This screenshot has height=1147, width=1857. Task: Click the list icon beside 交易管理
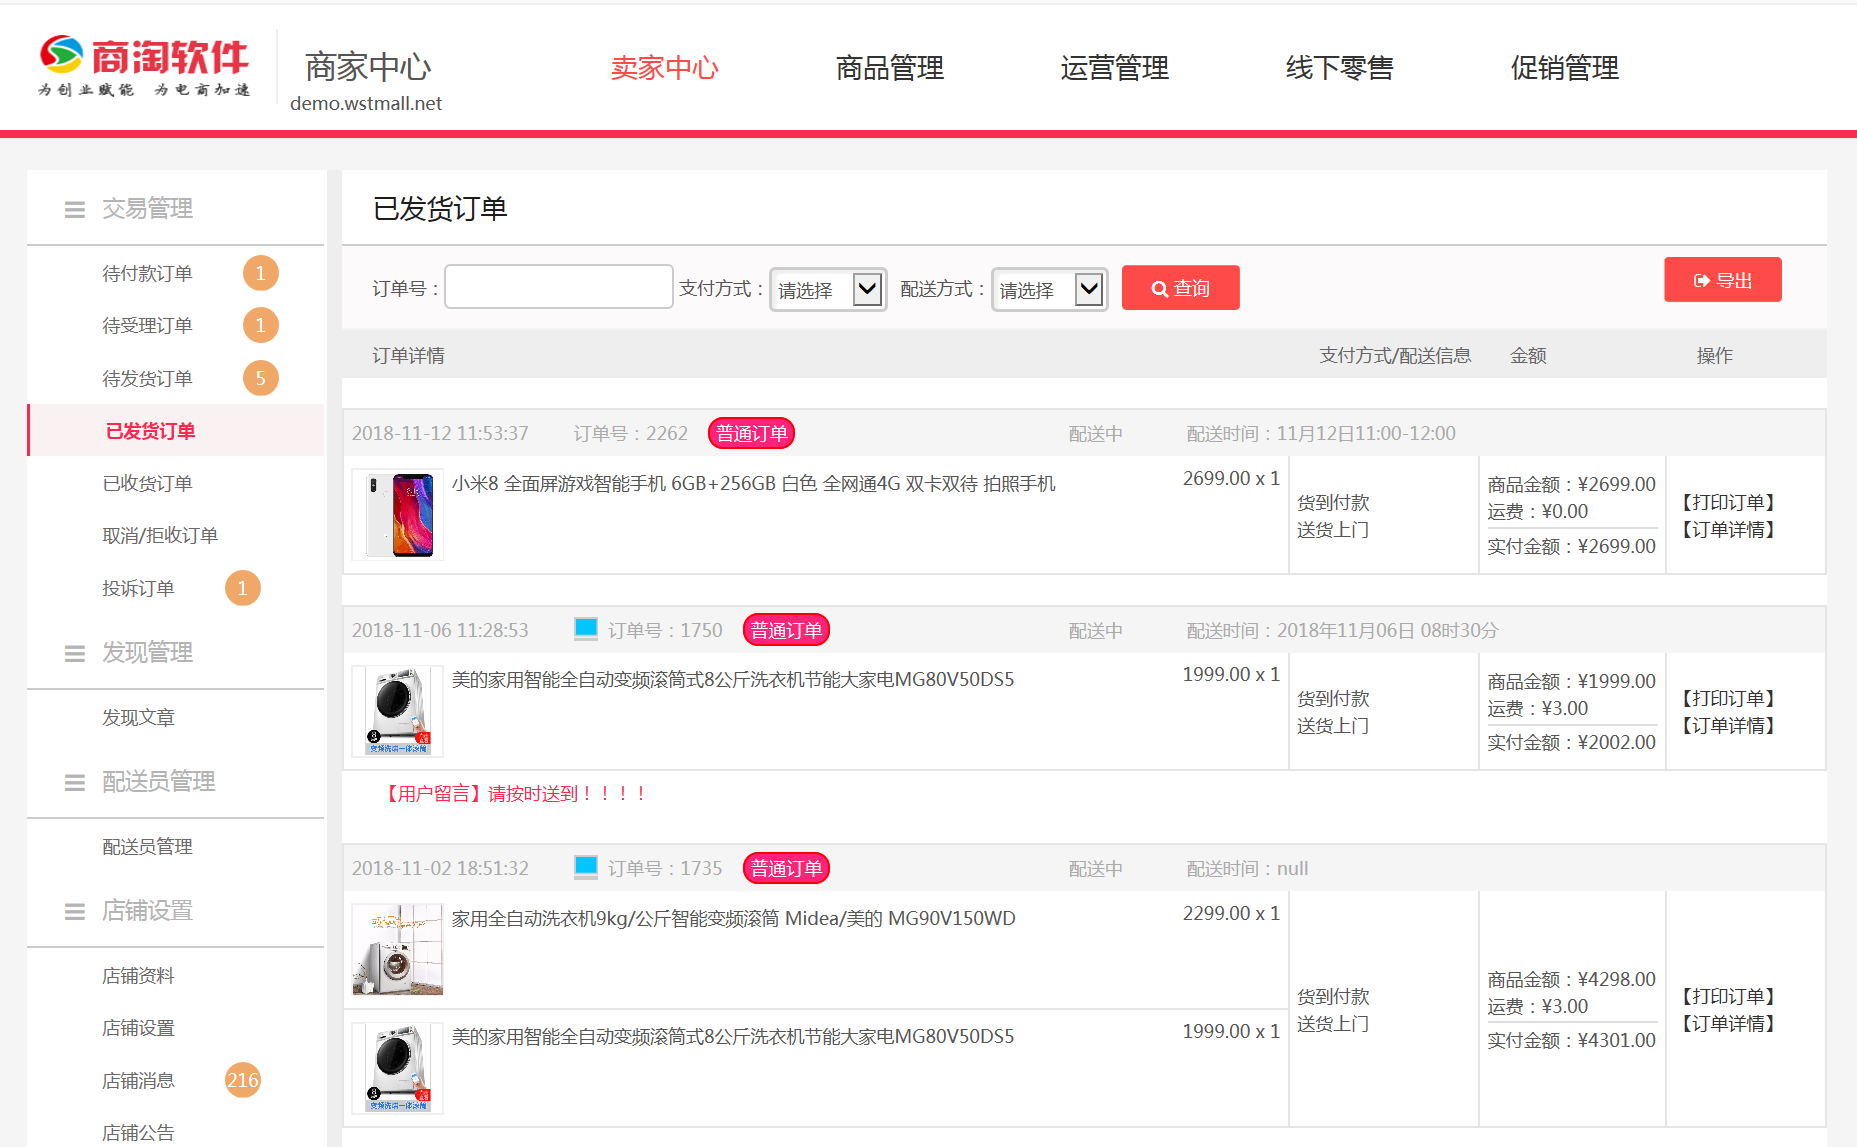coord(74,209)
